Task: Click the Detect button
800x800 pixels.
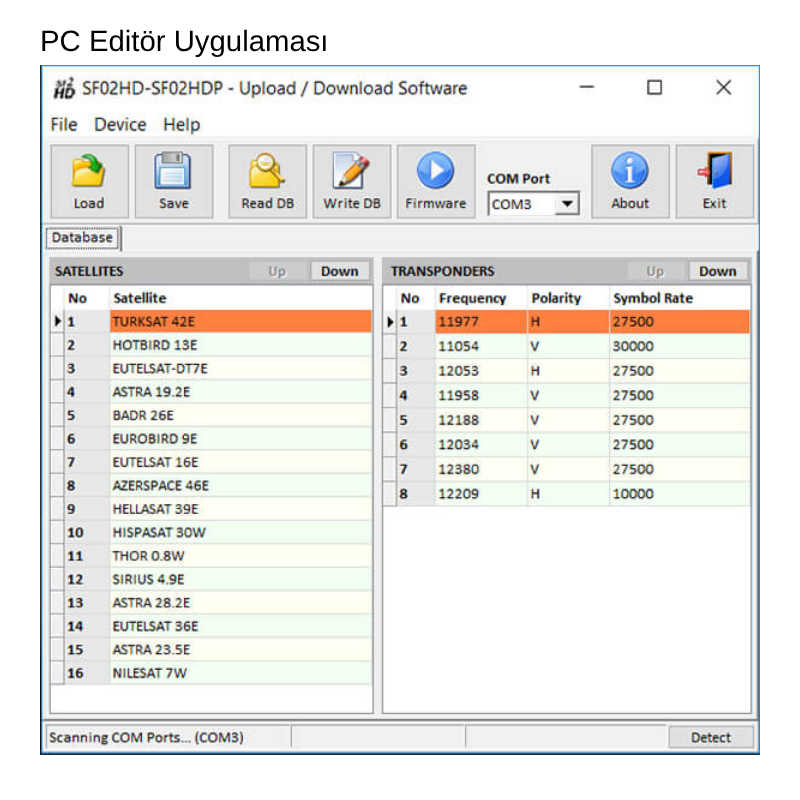Action: [x=711, y=737]
